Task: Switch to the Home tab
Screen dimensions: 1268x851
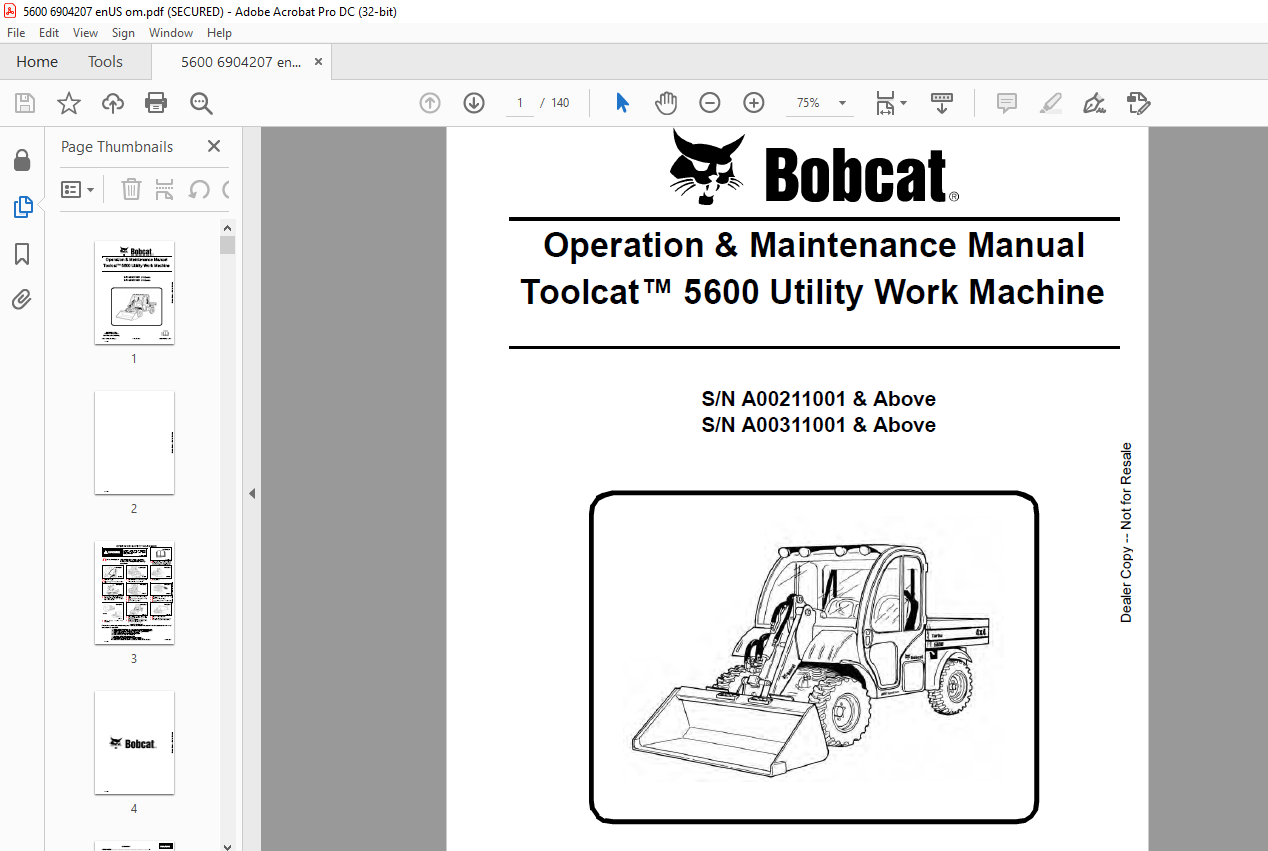Action: pyautogui.click(x=37, y=62)
